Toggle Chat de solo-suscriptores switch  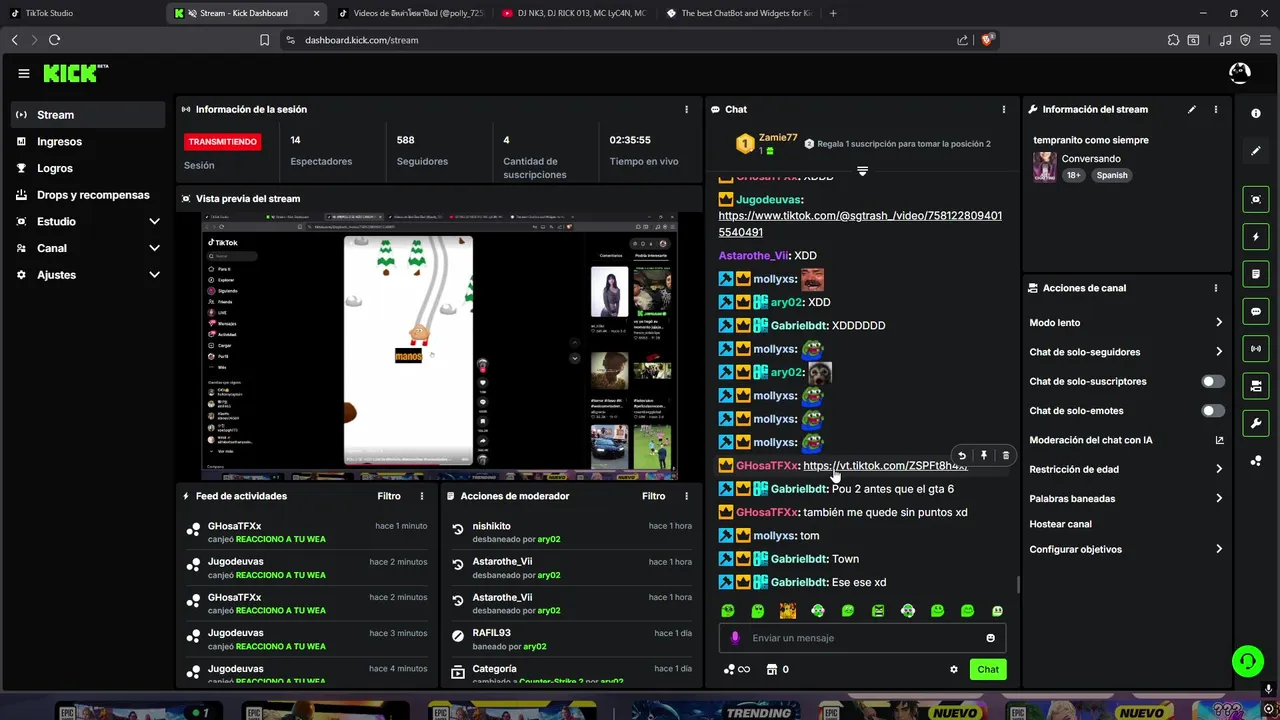pos(1213,382)
